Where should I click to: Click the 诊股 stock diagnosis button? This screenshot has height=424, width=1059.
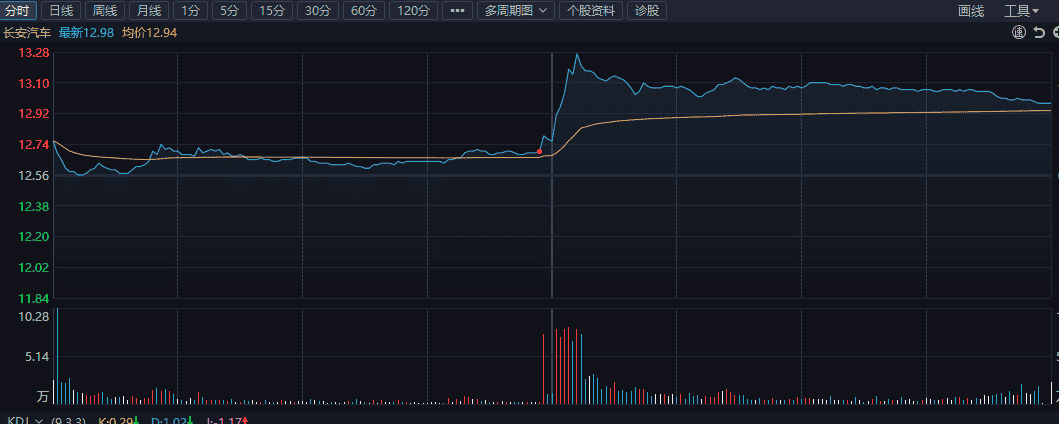pyautogui.click(x=647, y=11)
